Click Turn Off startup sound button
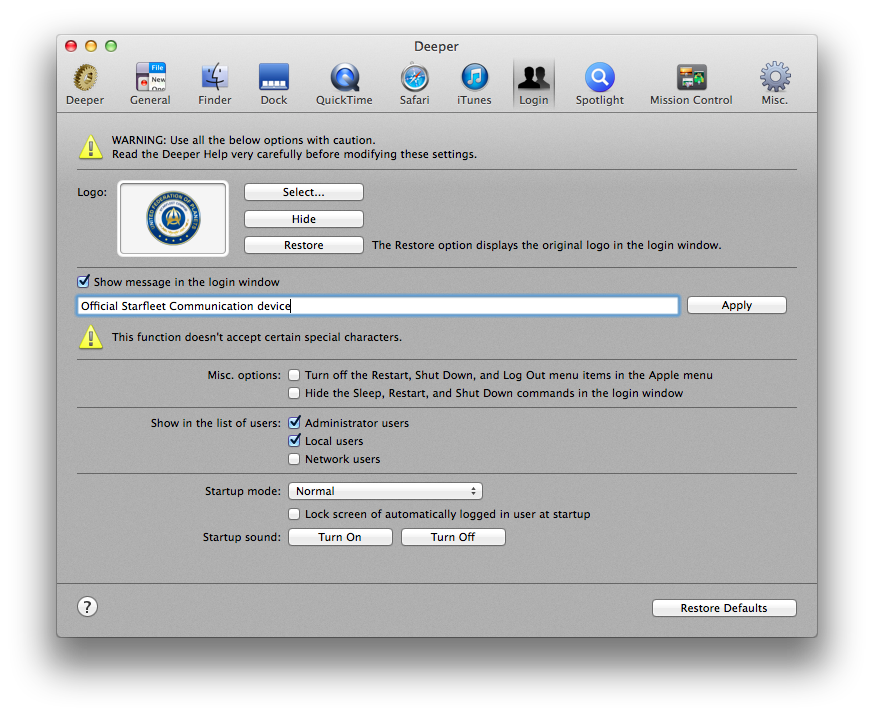Image resolution: width=874 pixels, height=716 pixels. [x=453, y=537]
